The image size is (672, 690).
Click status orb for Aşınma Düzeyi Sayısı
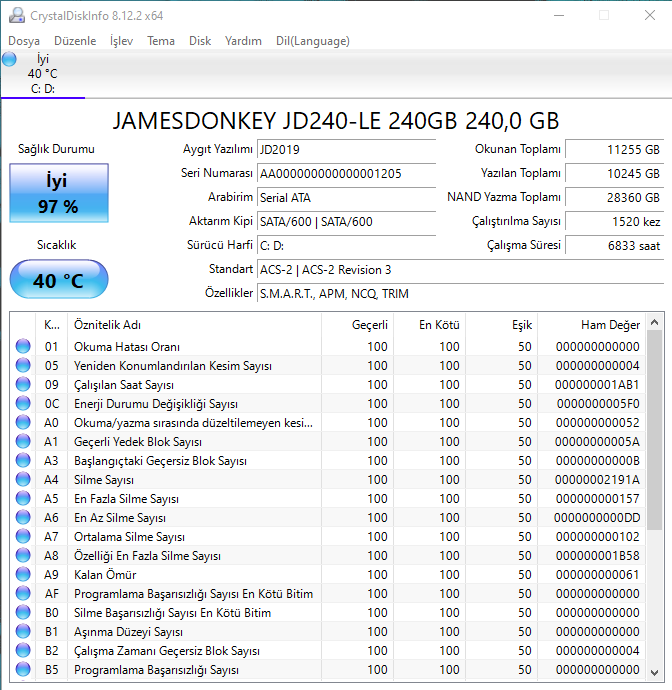point(23,631)
